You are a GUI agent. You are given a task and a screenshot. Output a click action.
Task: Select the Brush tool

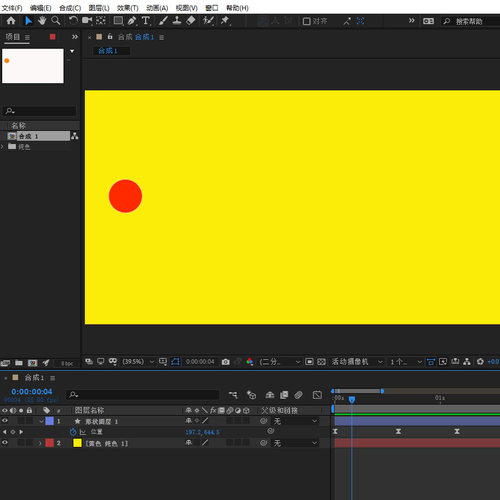pos(163,21)
